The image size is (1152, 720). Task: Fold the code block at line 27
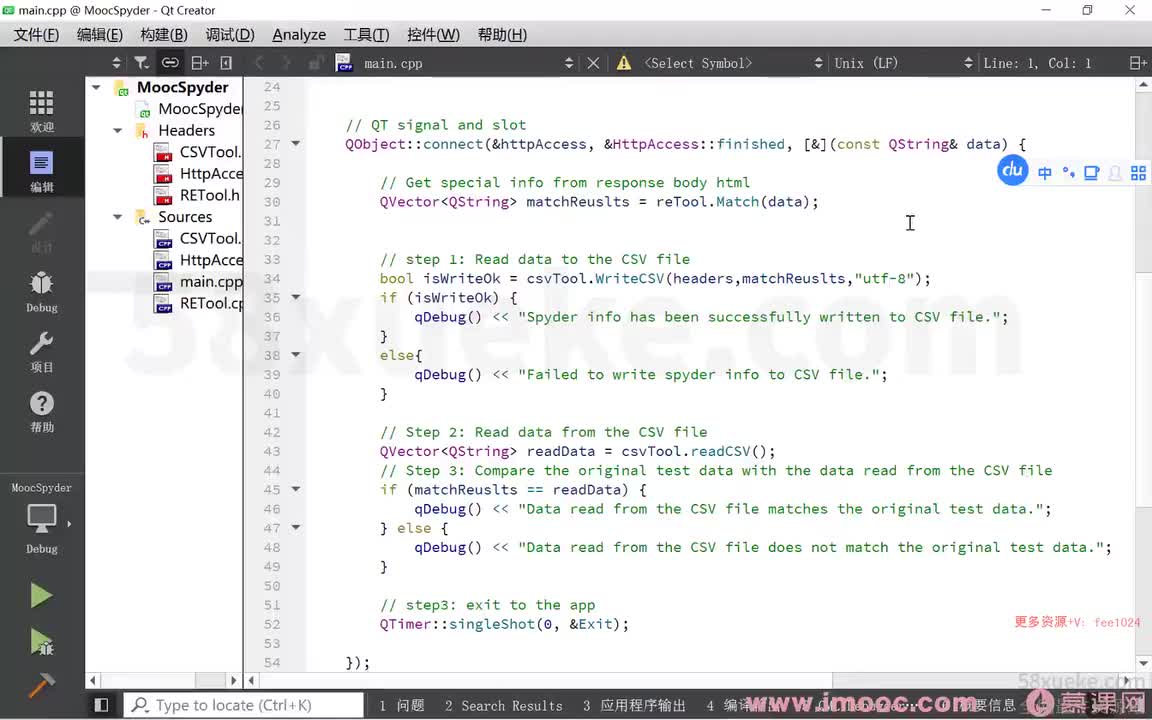[296, 143]
